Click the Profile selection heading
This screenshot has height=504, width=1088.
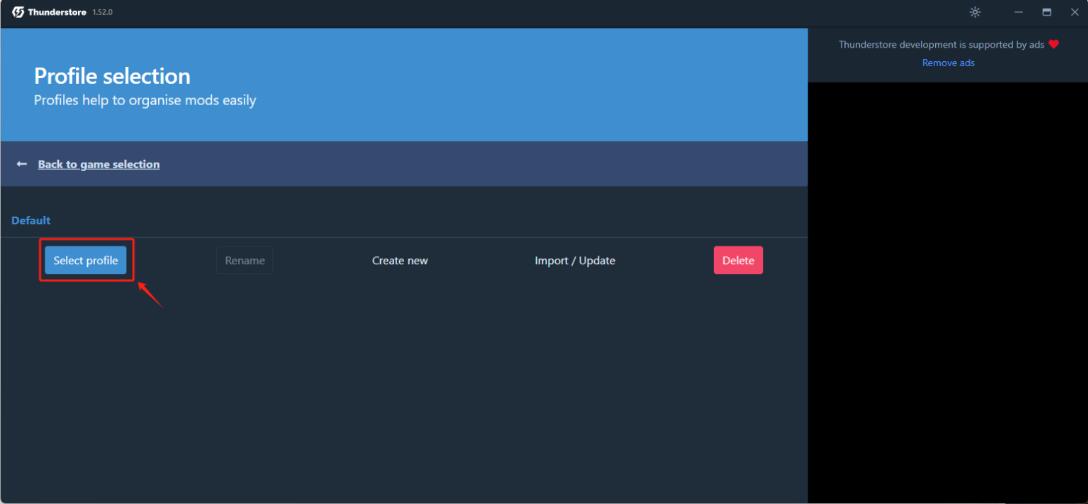coord(112,76)
